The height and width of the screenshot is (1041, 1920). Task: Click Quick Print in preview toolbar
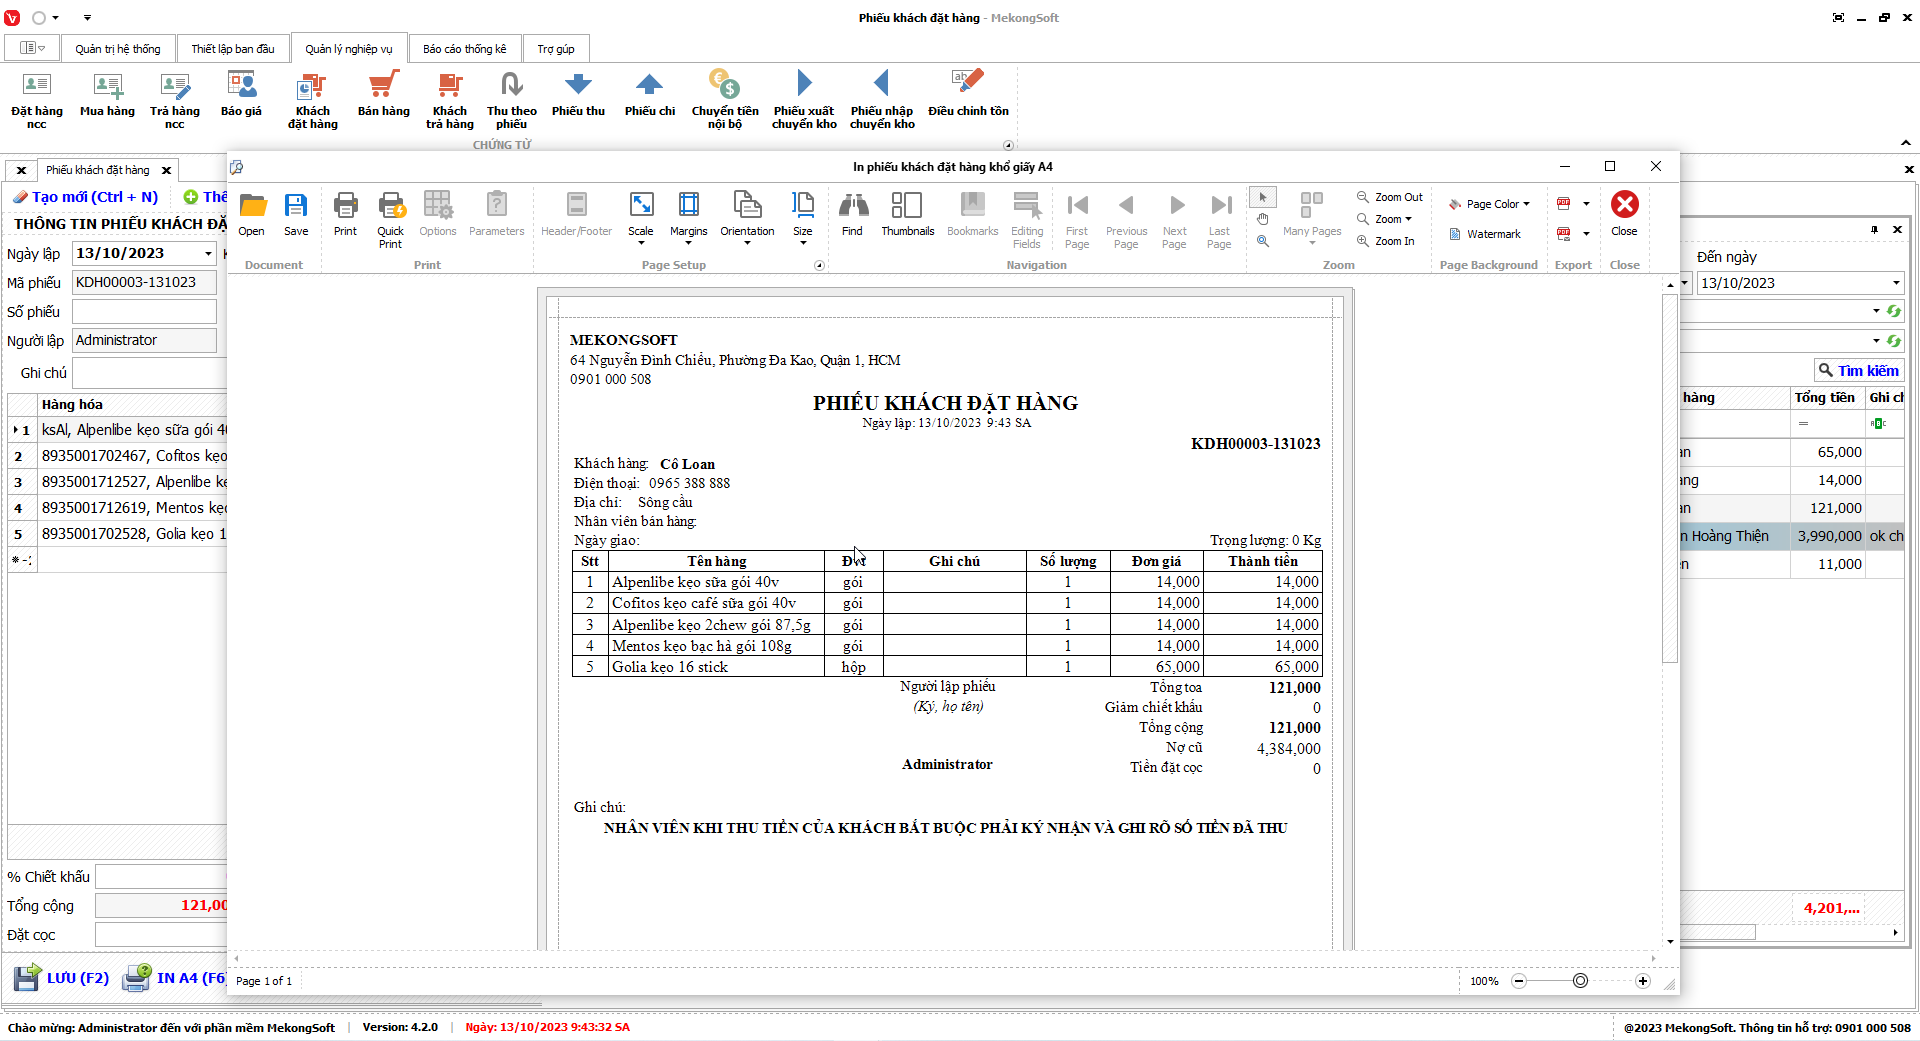point(391,220)
